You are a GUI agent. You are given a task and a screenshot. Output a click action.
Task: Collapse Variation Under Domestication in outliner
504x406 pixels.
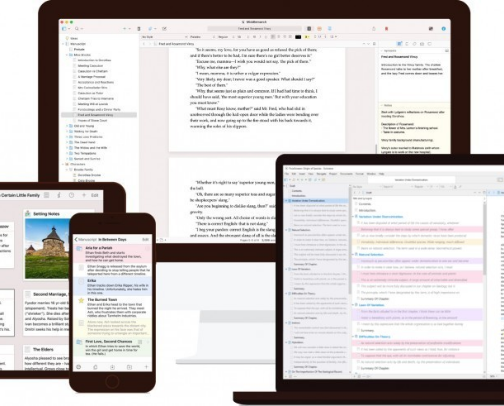(x=353, y=217)
